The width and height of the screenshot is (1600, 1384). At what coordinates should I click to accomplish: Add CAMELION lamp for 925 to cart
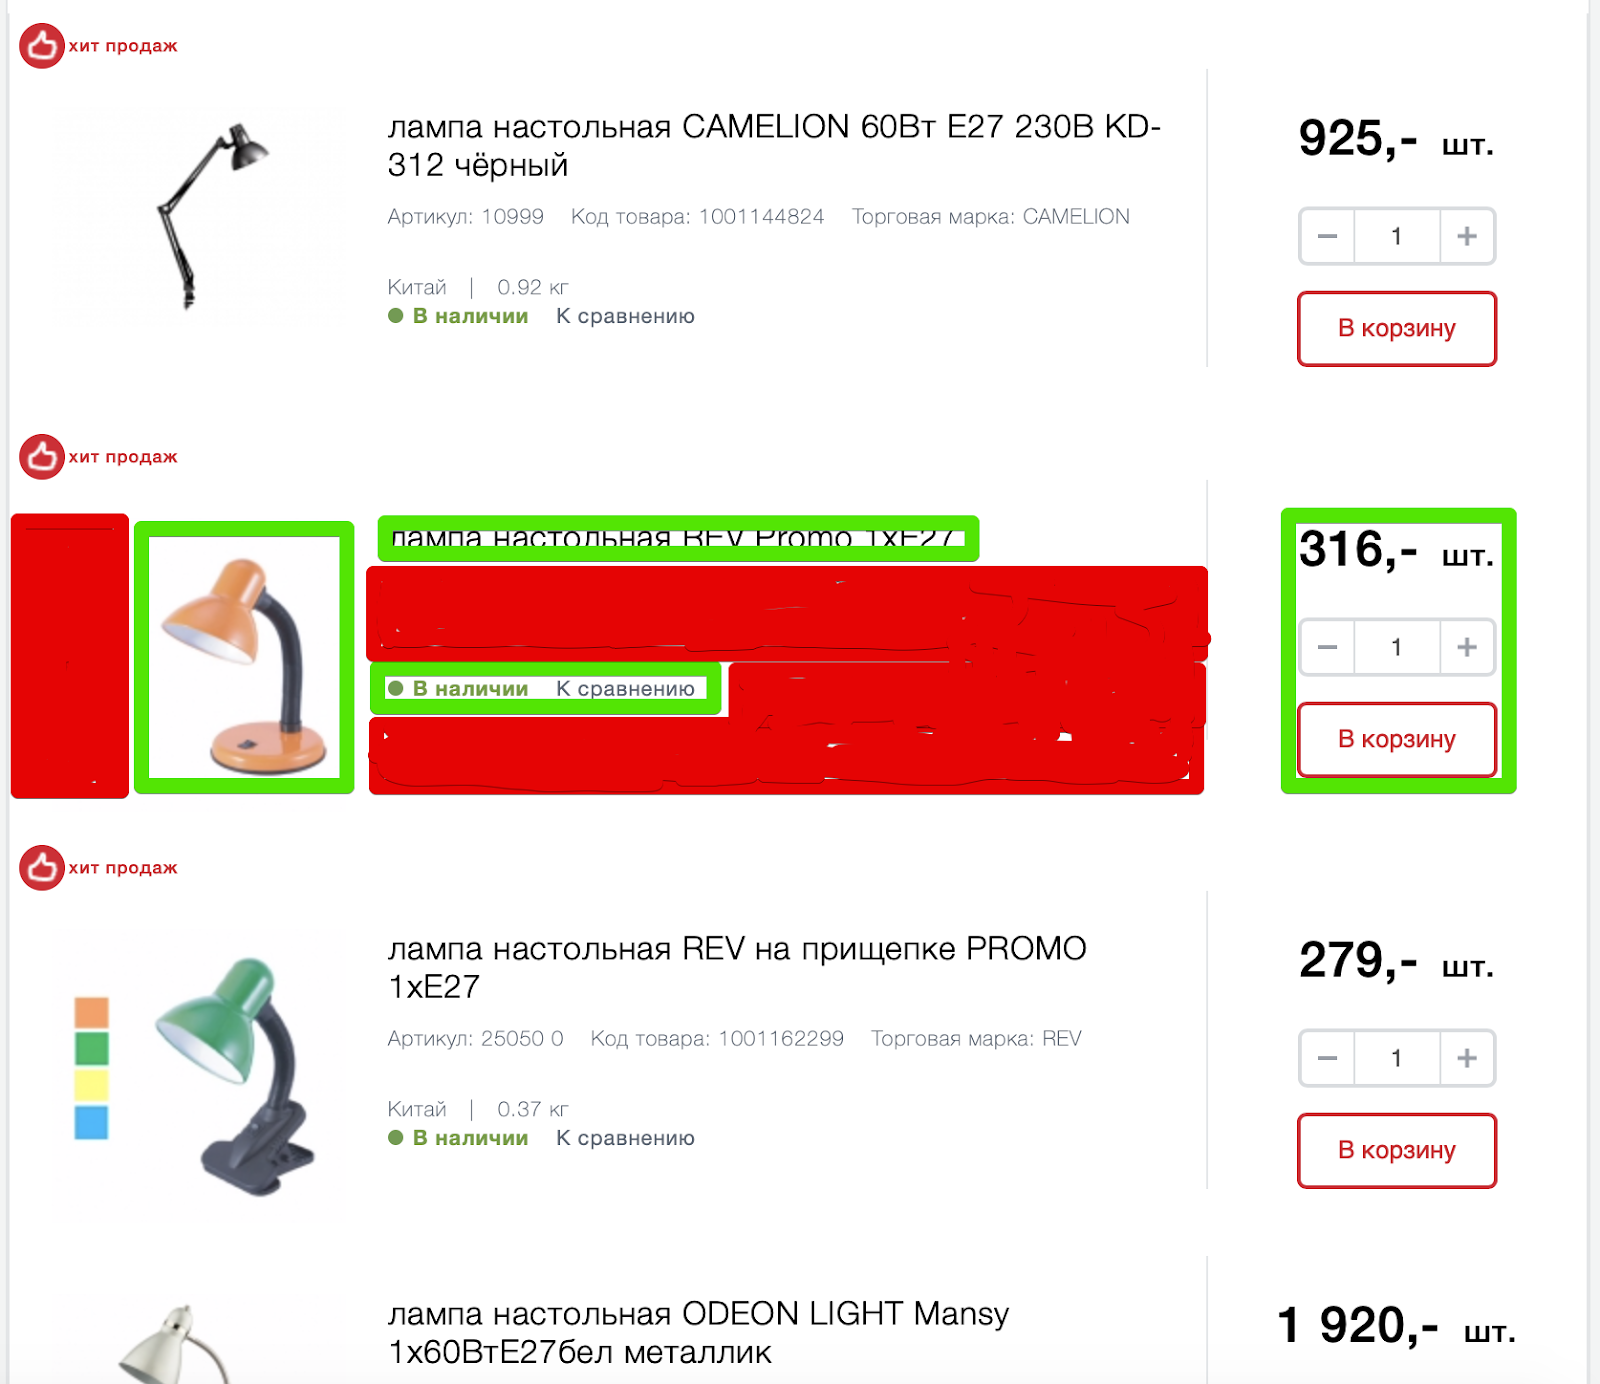(1397, 329)
